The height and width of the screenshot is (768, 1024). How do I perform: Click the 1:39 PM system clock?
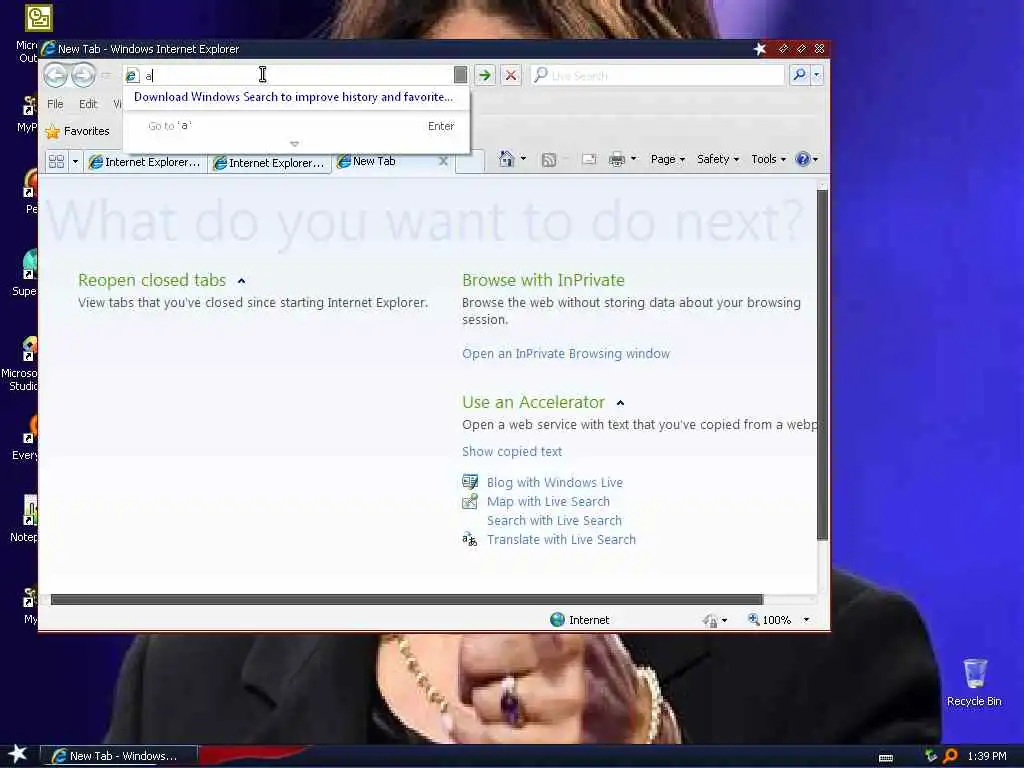pos(987,756)
